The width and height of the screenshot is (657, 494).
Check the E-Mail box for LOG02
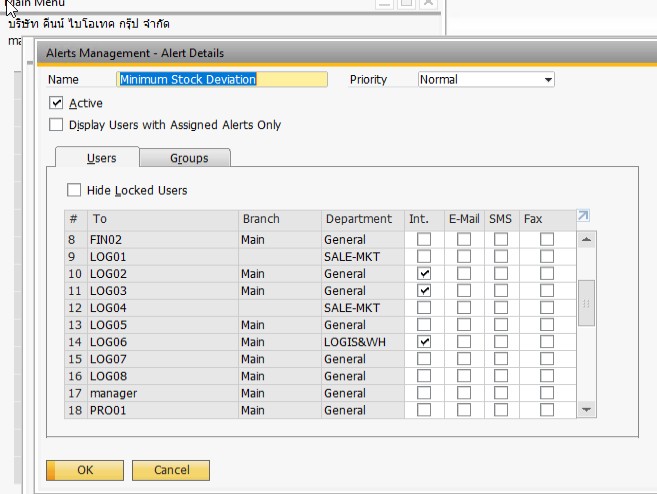click(463, 274)
